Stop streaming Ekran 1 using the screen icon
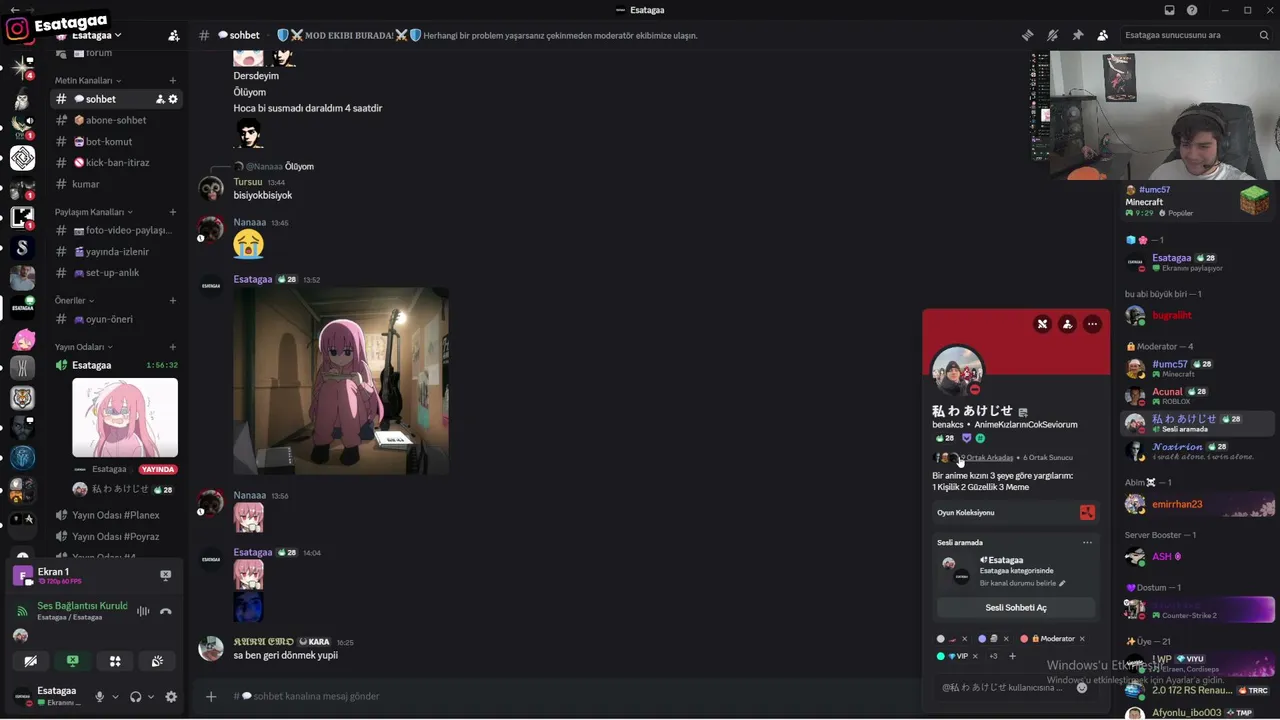The image size is (1280, 720). (x=166, y=575)
